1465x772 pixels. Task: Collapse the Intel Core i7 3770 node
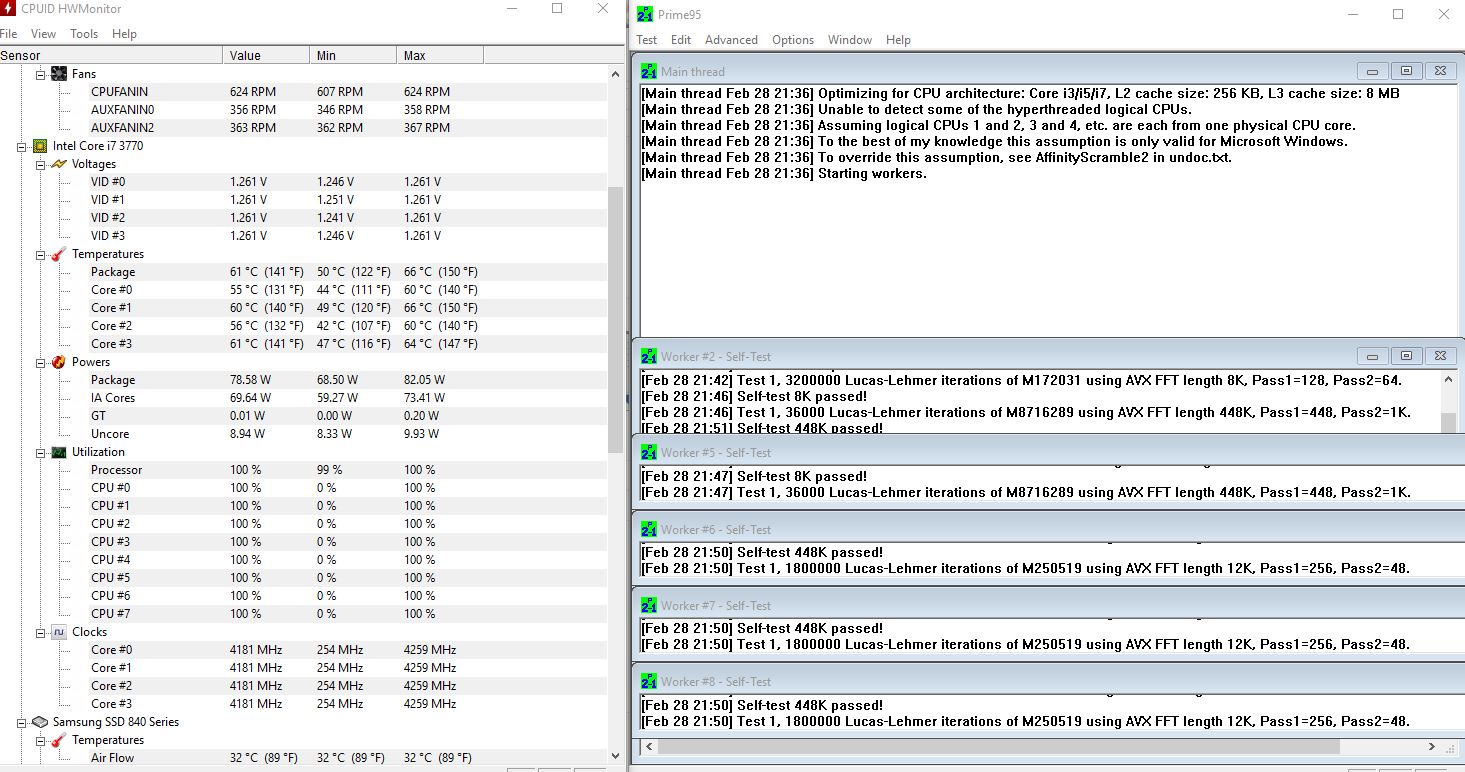coord(22,146)
